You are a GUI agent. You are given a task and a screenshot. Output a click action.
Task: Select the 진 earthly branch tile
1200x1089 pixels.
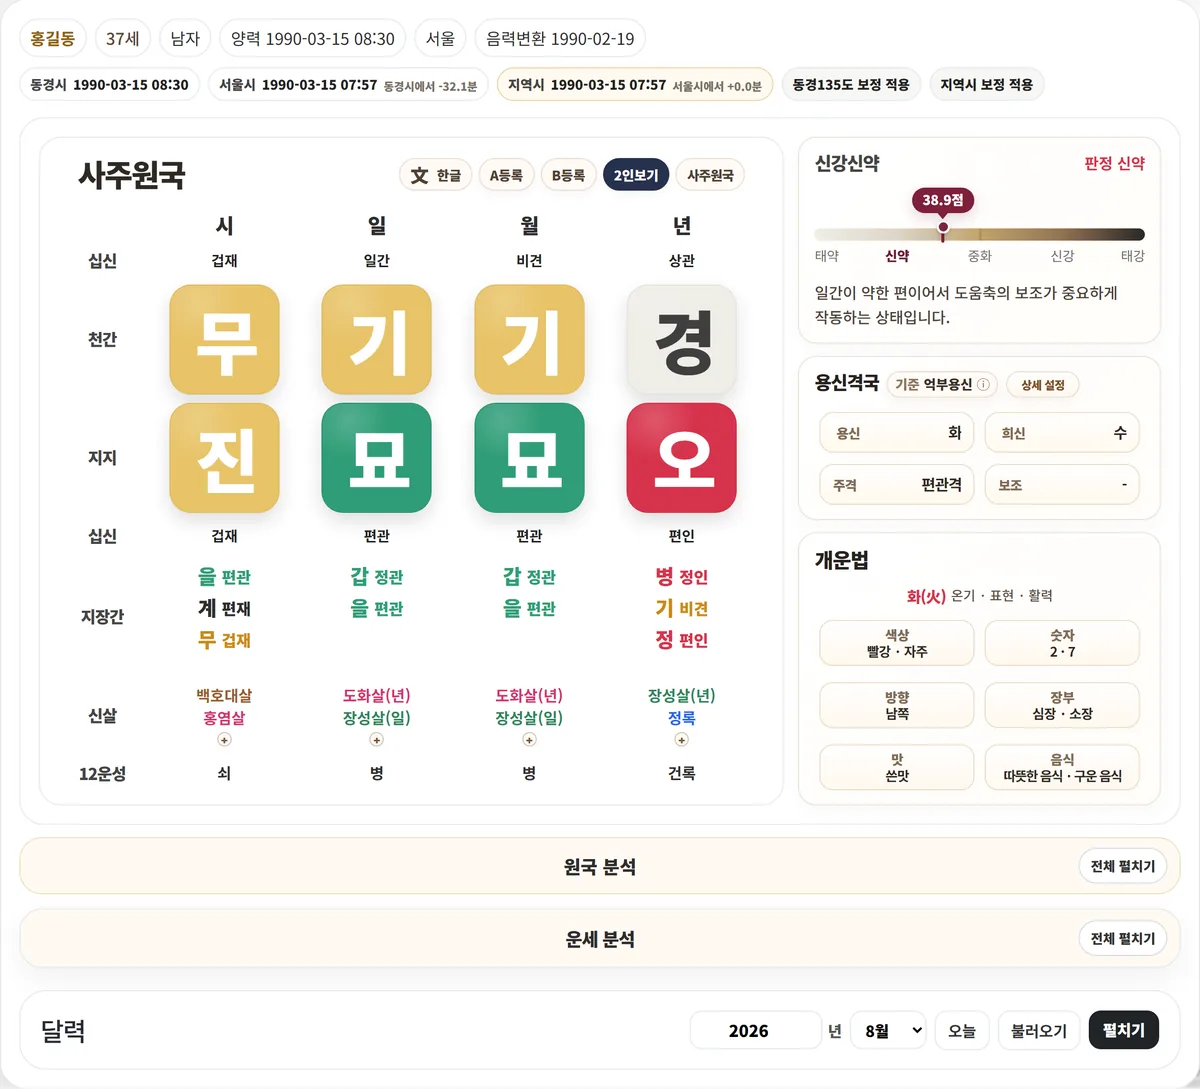224,457
